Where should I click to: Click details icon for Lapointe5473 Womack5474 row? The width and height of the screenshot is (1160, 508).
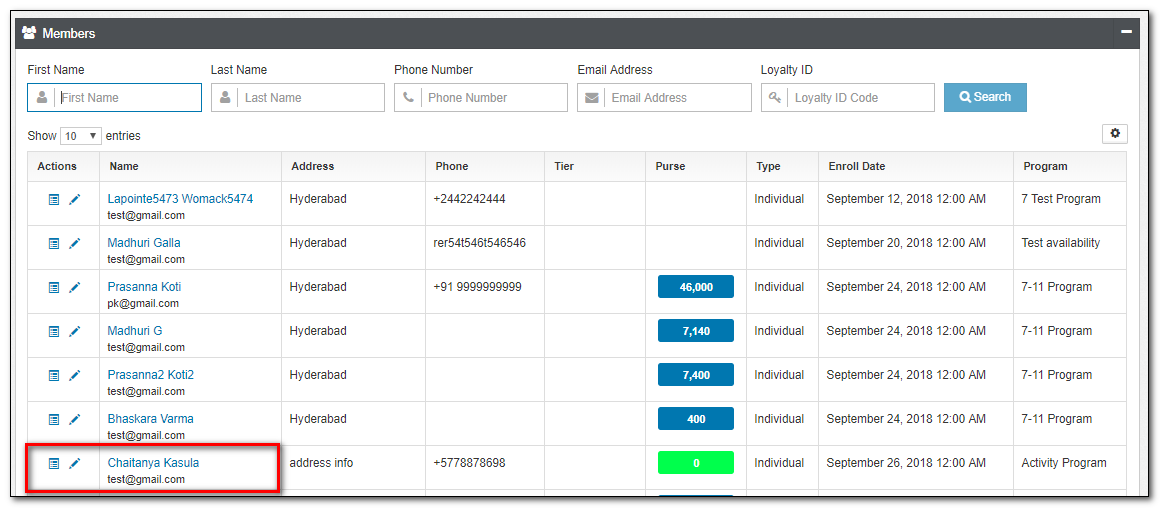(x=54, y=200)
